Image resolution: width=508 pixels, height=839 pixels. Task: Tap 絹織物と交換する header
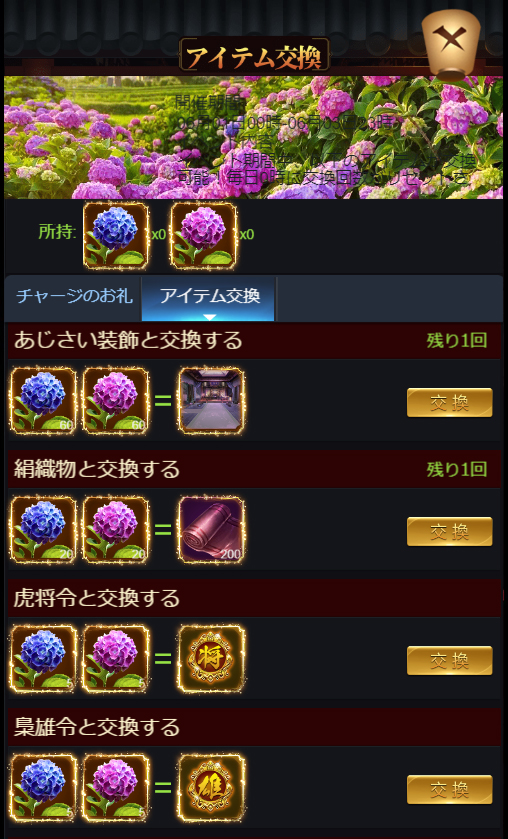[97, 469]
